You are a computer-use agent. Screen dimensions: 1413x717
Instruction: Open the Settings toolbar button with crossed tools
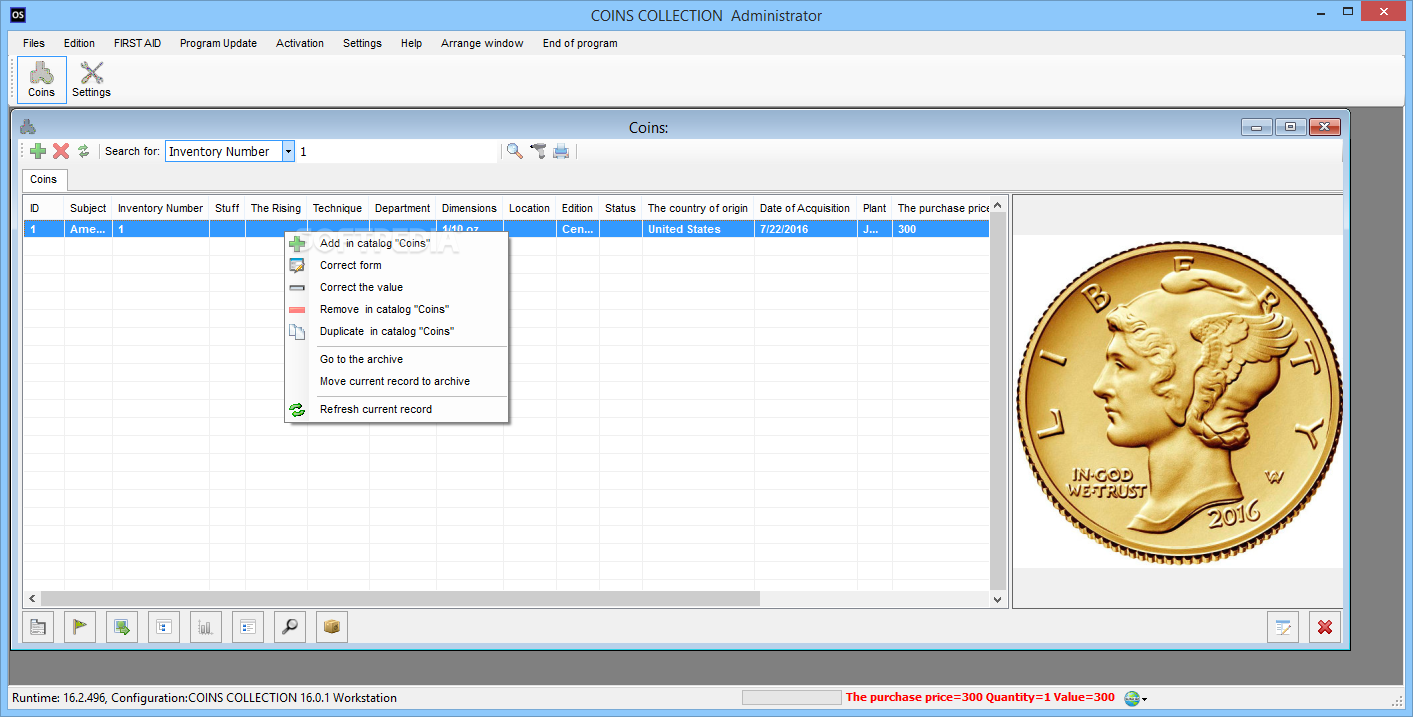coord(91,80)
